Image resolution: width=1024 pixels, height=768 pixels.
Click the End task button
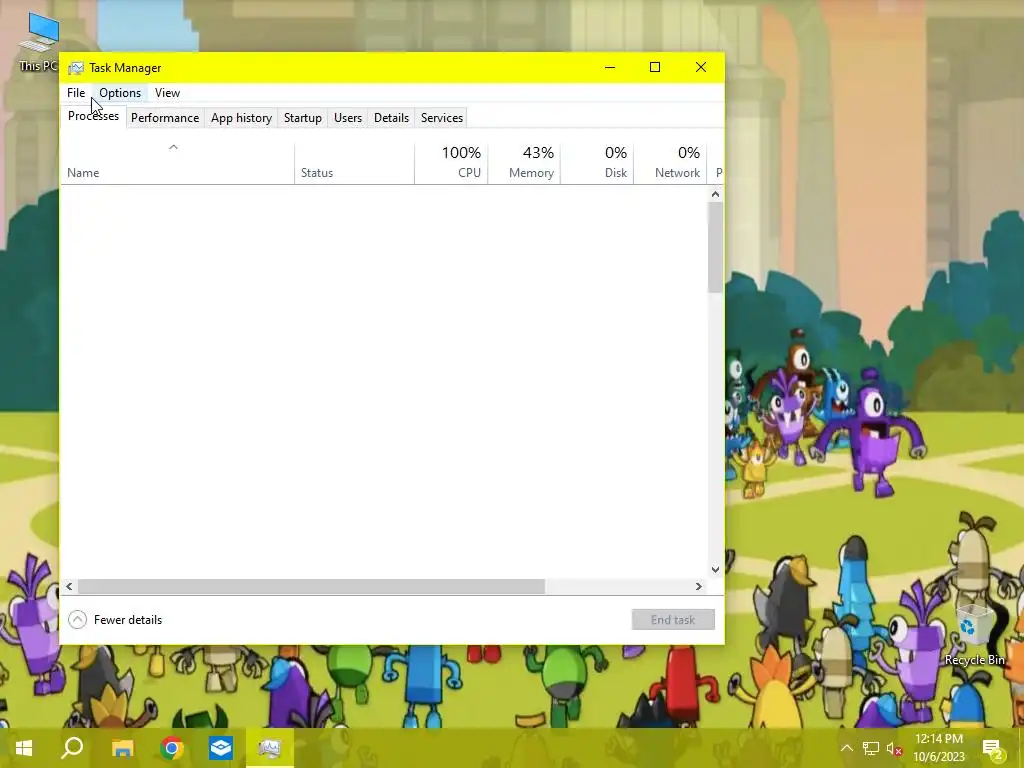coord(673,620)
